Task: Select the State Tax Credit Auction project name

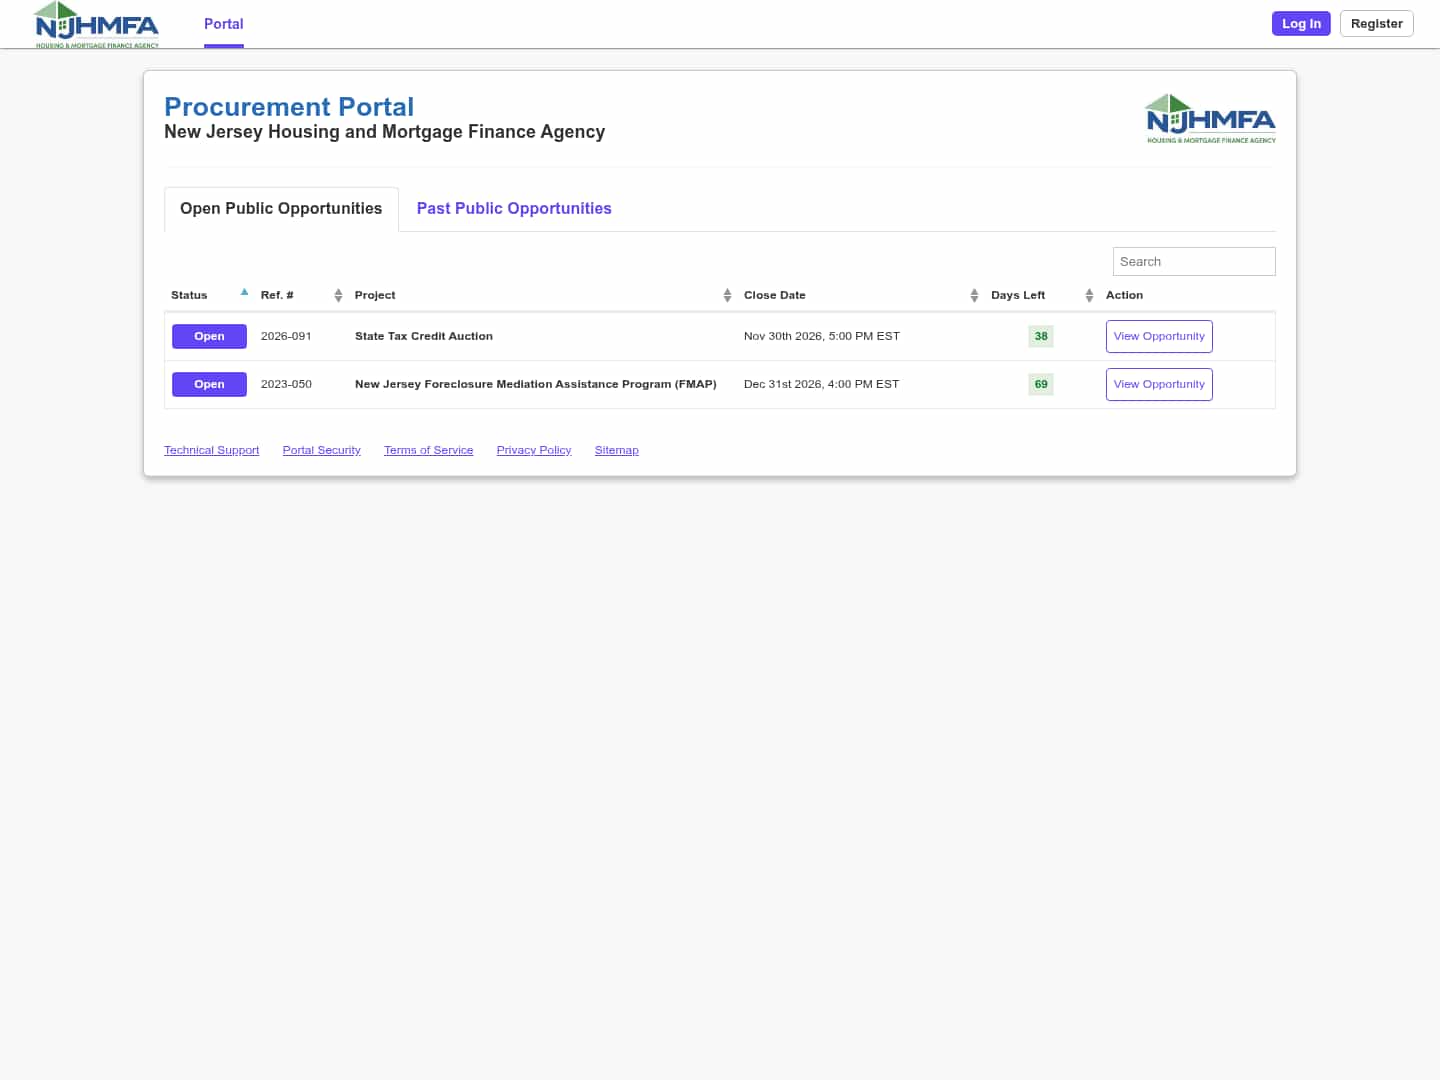Action: (424, 336)
